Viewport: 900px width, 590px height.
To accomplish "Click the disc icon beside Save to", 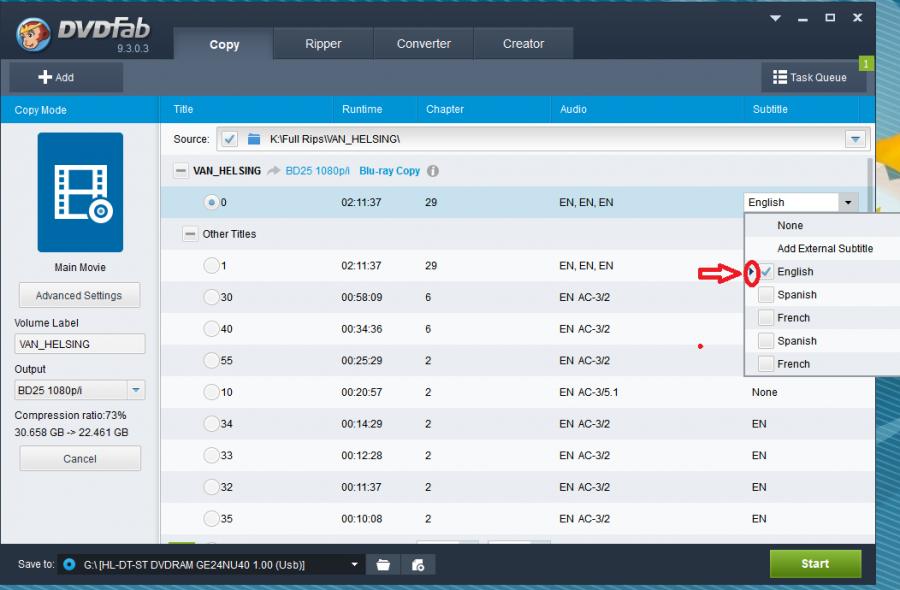I will coord(69,564).
